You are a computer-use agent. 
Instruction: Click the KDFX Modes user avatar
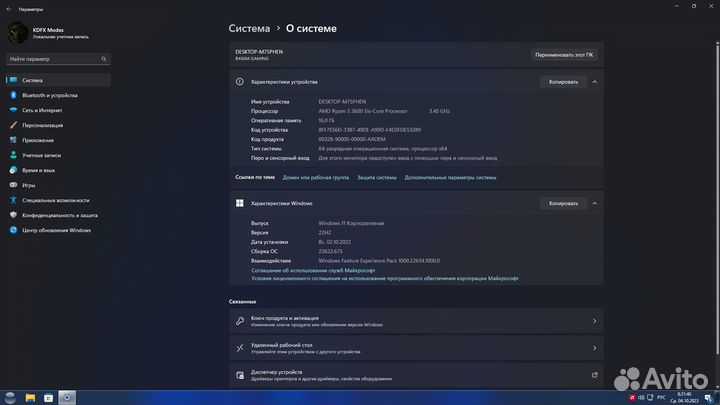click(17, 33)
